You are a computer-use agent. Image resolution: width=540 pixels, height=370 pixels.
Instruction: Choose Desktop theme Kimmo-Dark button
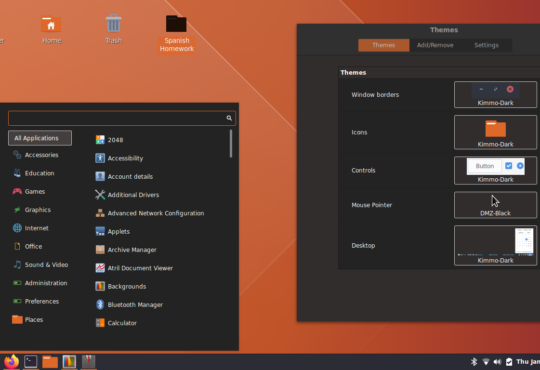pyautogui.click(x=495, y=245)
